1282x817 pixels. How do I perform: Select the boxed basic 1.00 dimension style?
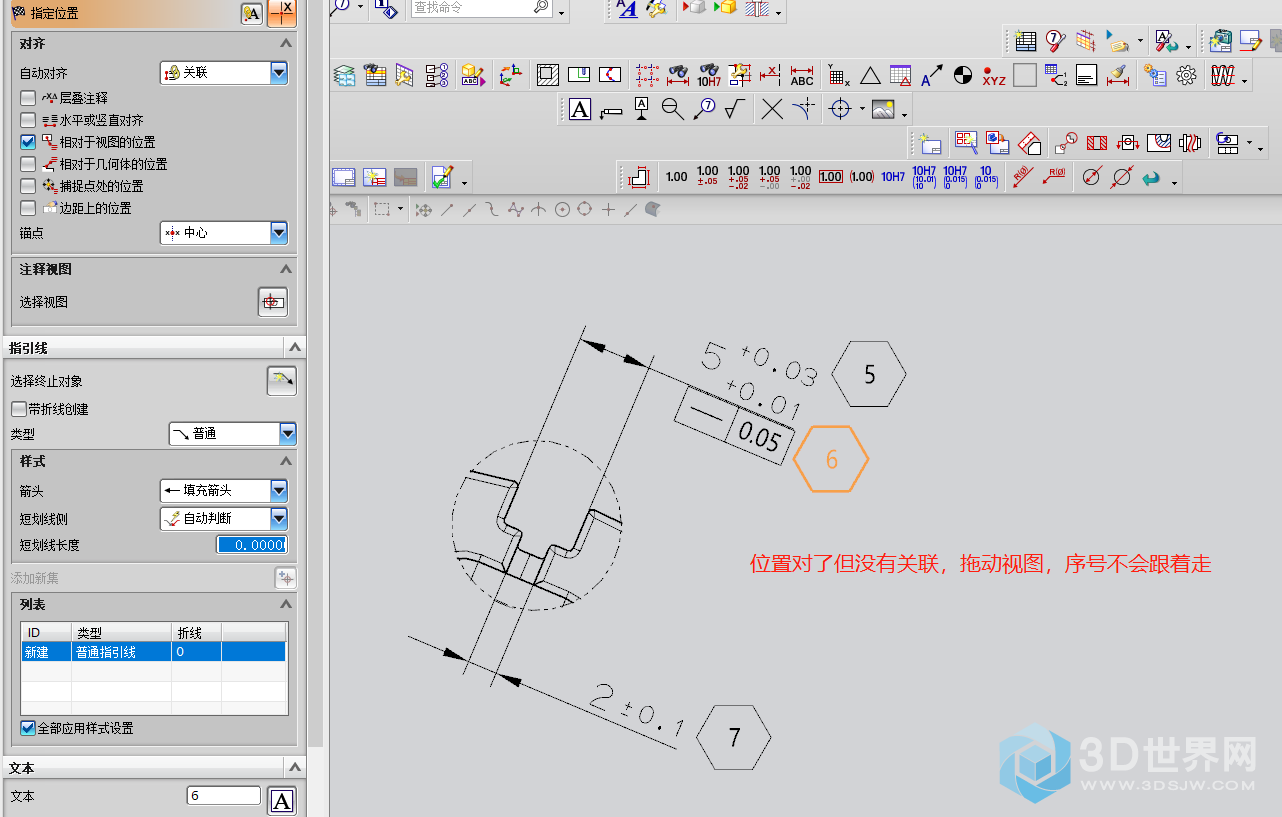click(831, 177)
